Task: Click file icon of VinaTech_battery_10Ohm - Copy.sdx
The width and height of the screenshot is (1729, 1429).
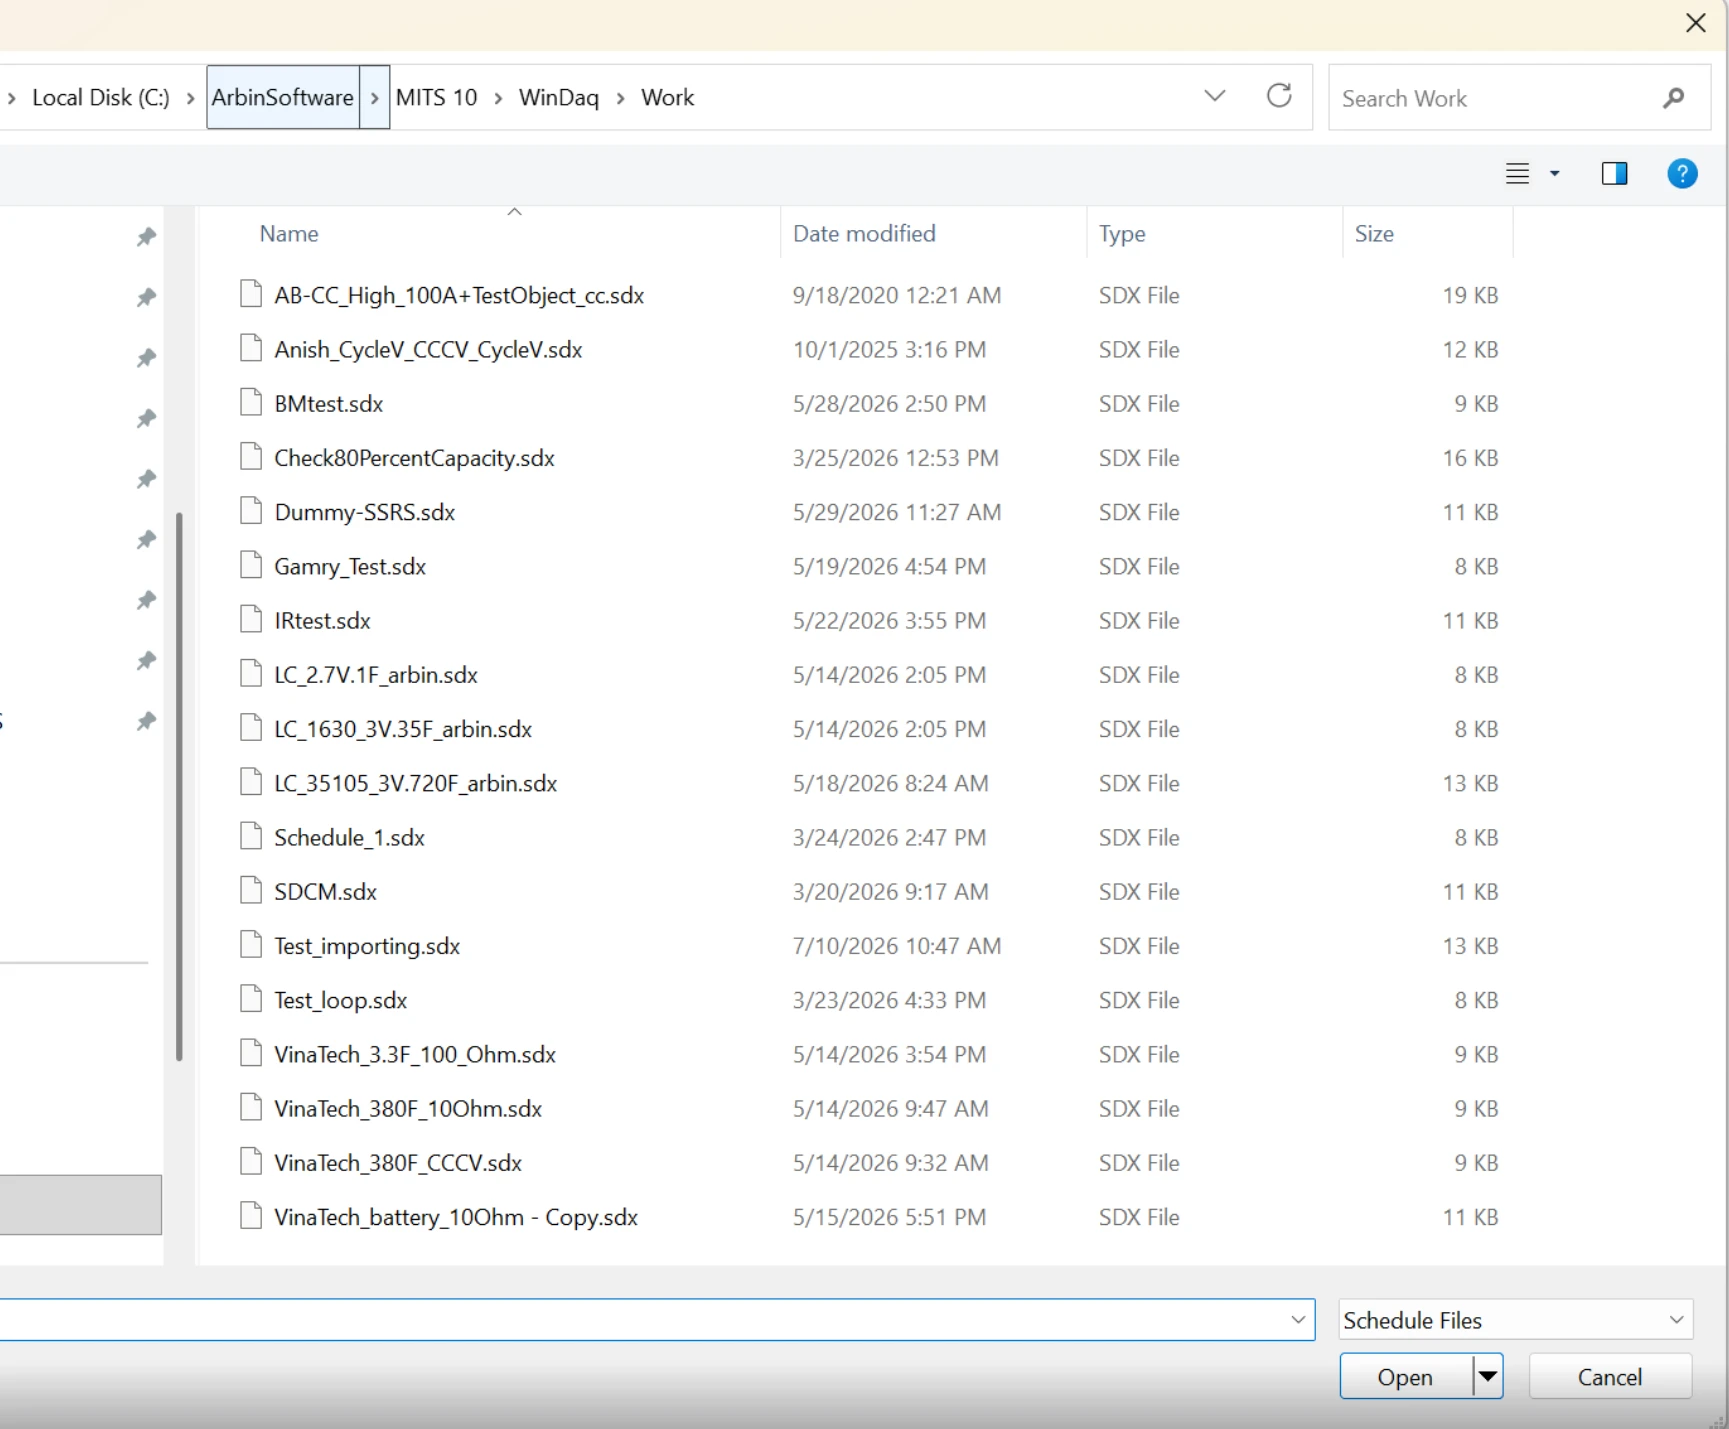Action: pos(251,1217)
